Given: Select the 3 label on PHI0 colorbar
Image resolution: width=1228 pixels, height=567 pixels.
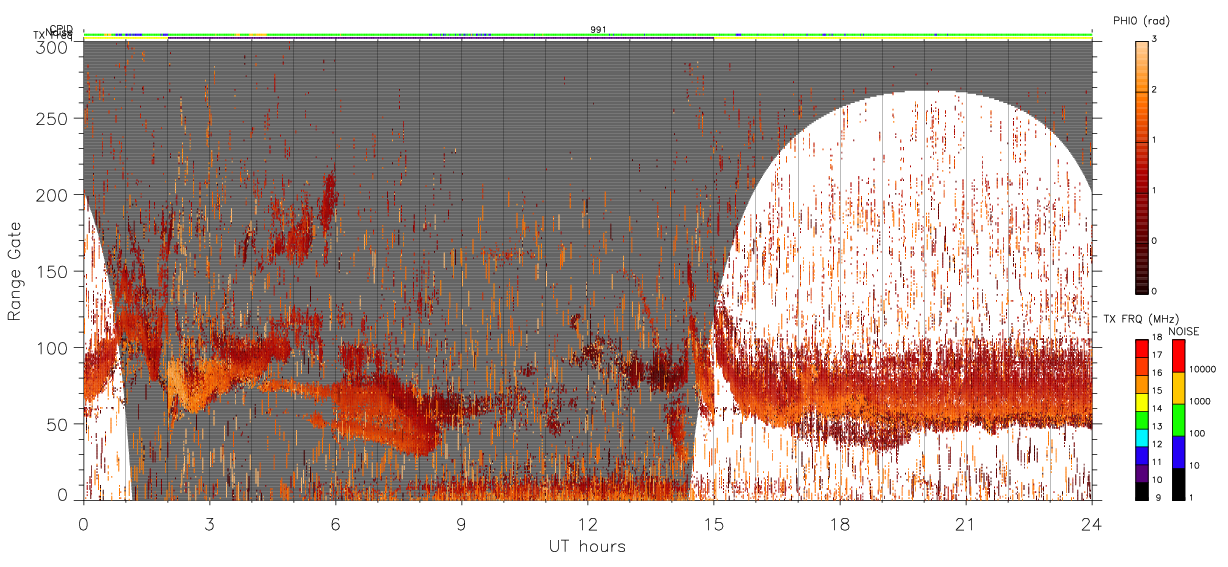Looking at the screenshot, I should point(1154,40).
